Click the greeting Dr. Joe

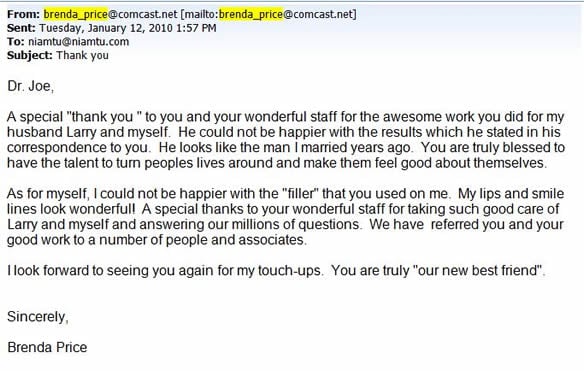coord(31,86)
